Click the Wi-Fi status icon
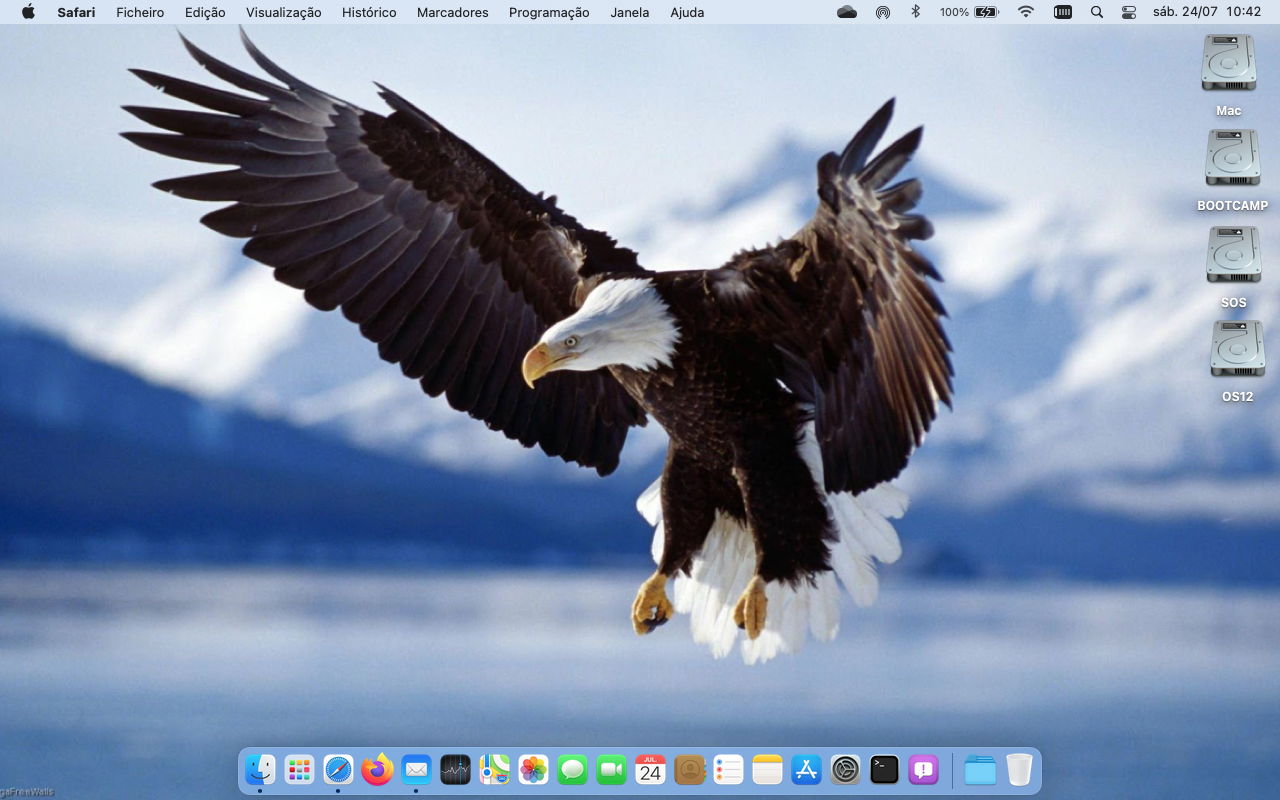 1026,12
